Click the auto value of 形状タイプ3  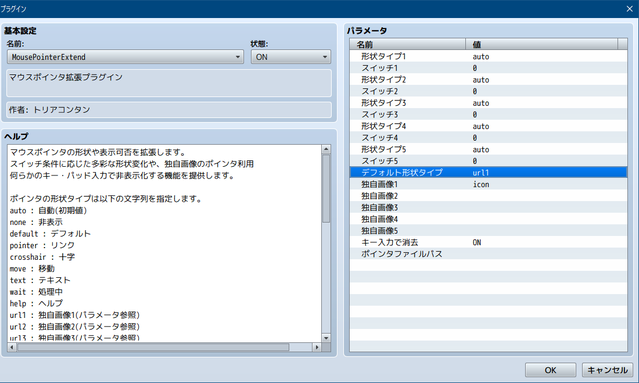(x=481, y=103)
